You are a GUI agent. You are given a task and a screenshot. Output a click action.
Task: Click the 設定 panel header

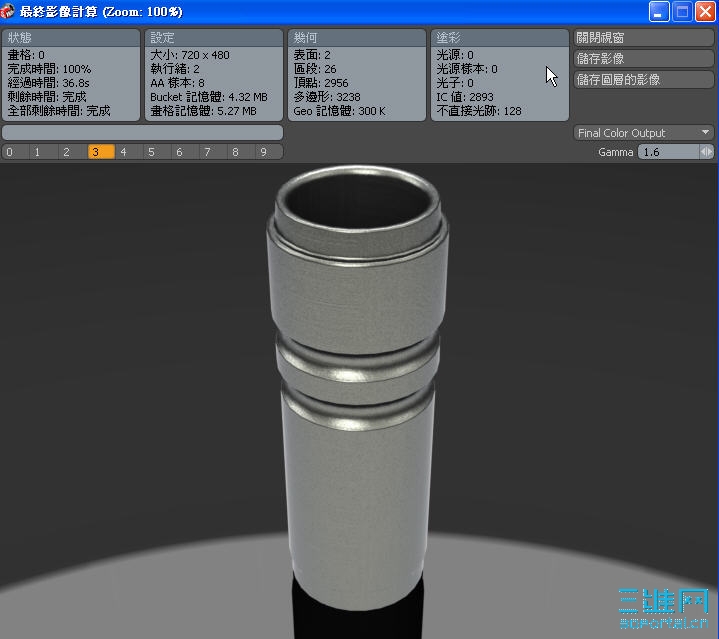[x=214, y=38]
